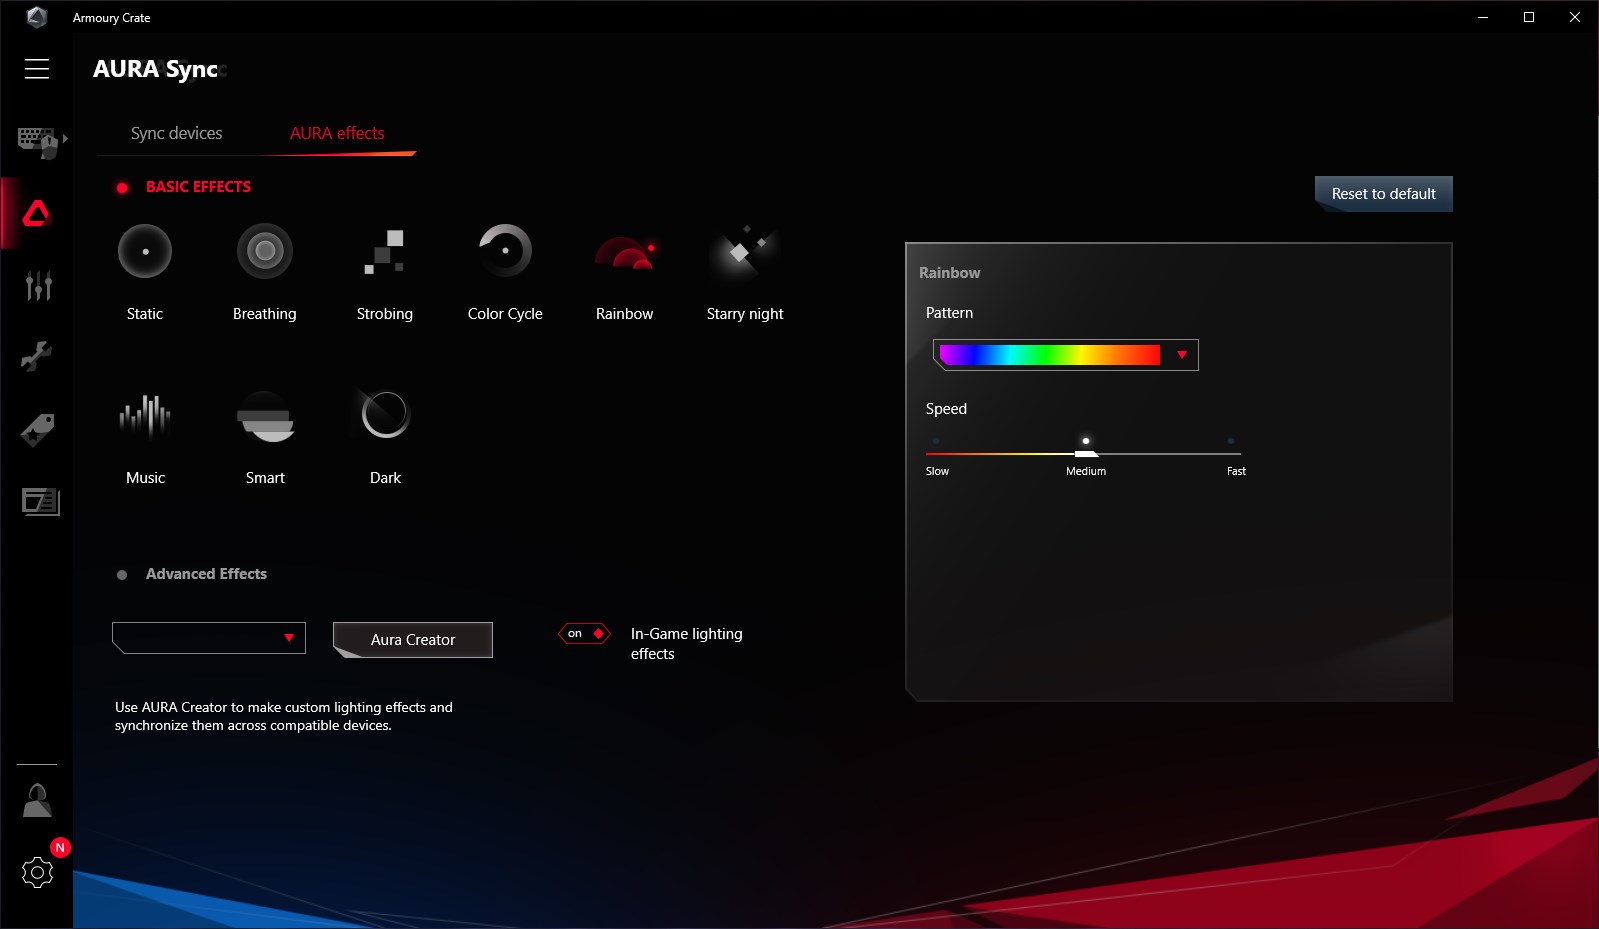
Task: Select the Basic Effects radio button
Action: [x=122, y=188]
